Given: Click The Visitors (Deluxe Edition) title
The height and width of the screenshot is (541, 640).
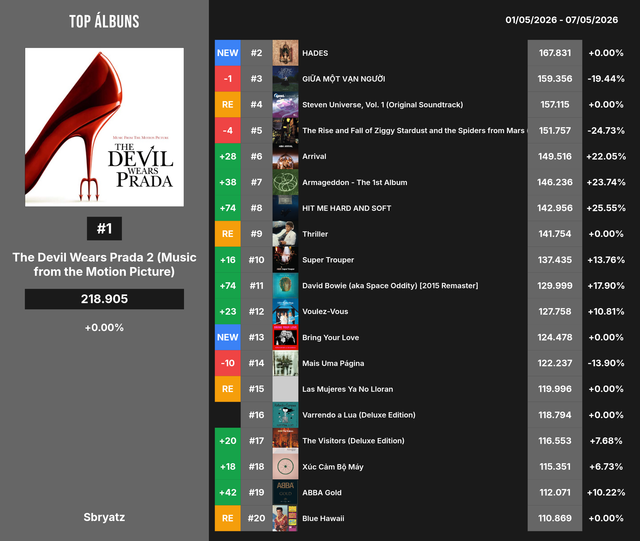Looking at the screenshot, I should pos(353,441).
